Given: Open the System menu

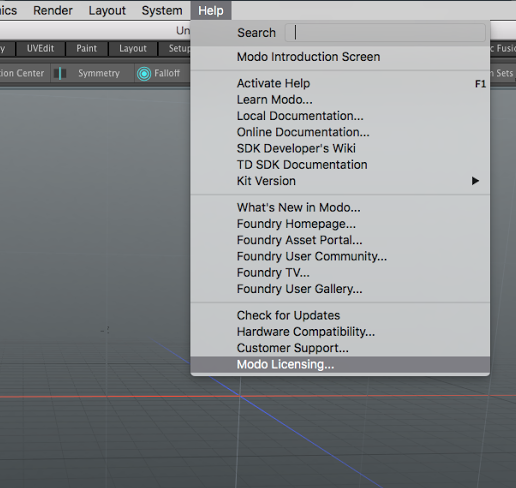Looking at the screenshot, I should (x=162, y=11).
